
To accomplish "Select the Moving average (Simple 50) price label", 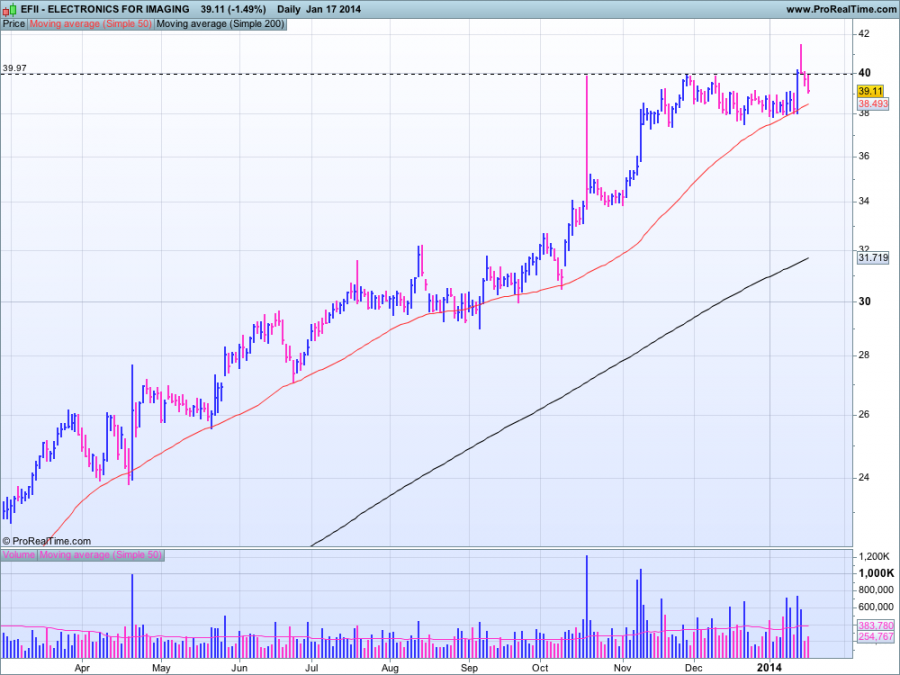I will [x=91, y=24].
